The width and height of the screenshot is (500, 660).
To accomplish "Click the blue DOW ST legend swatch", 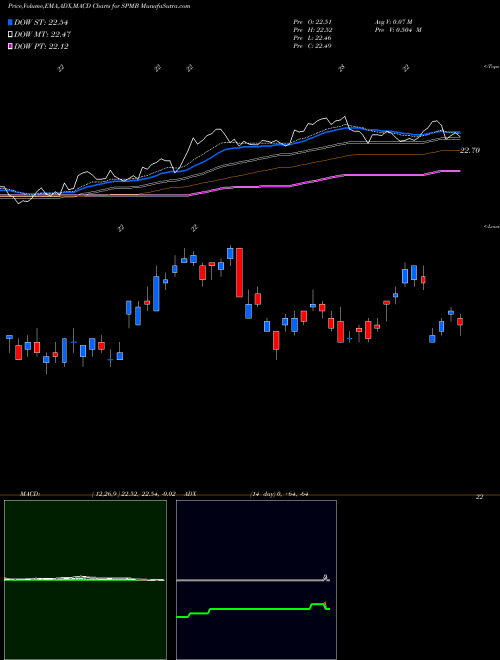I will tap(11, 22).
